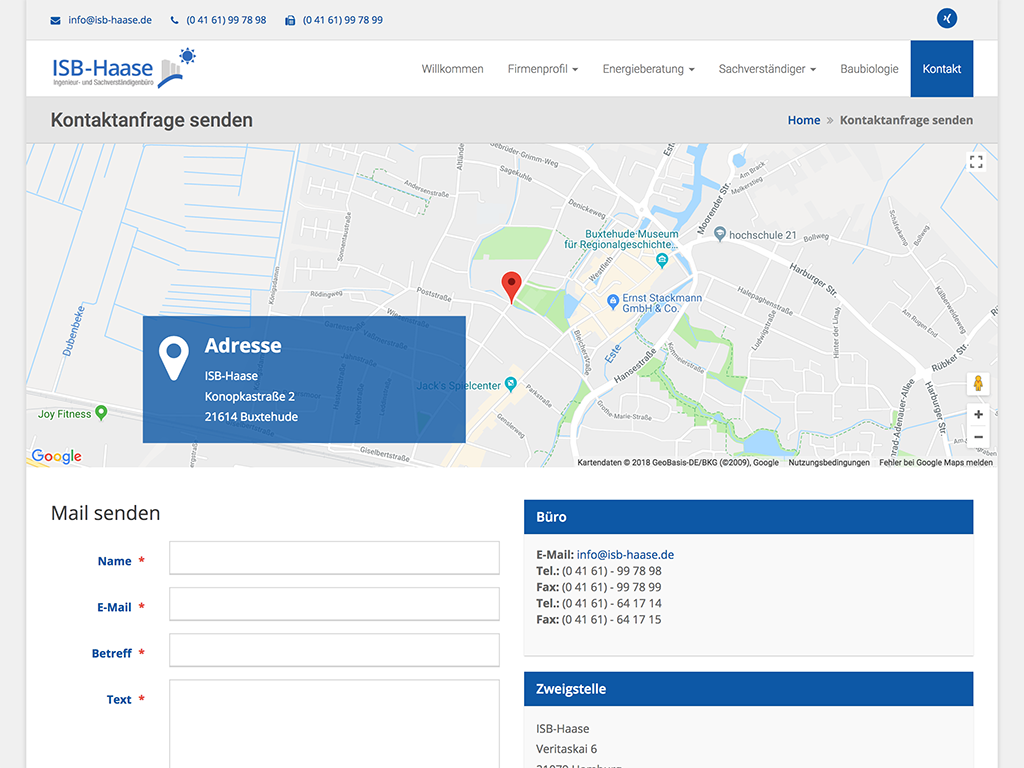Zoom in on the map
The height and width of the screenshot is (768, 1024).
point(978,415)
